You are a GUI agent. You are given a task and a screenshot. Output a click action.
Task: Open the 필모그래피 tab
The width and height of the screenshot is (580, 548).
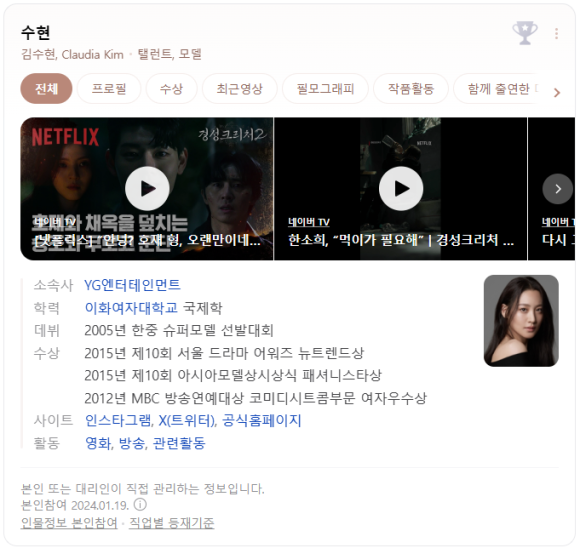pos(326,89)
